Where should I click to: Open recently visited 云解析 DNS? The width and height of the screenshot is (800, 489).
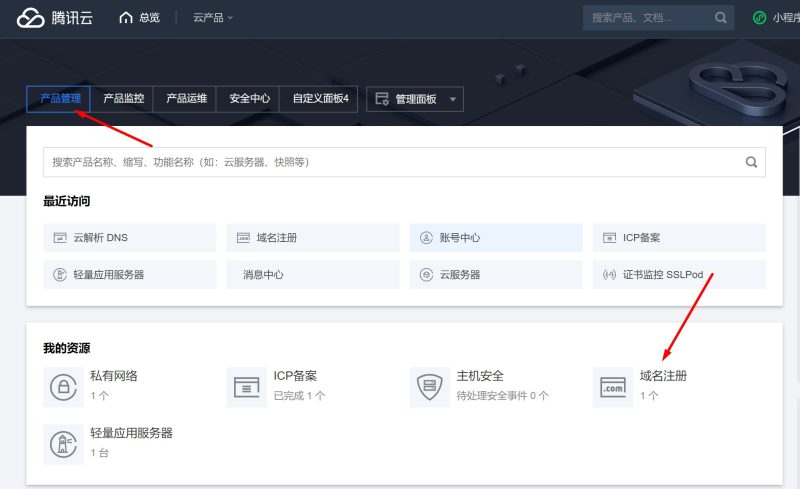click(130, 238)
